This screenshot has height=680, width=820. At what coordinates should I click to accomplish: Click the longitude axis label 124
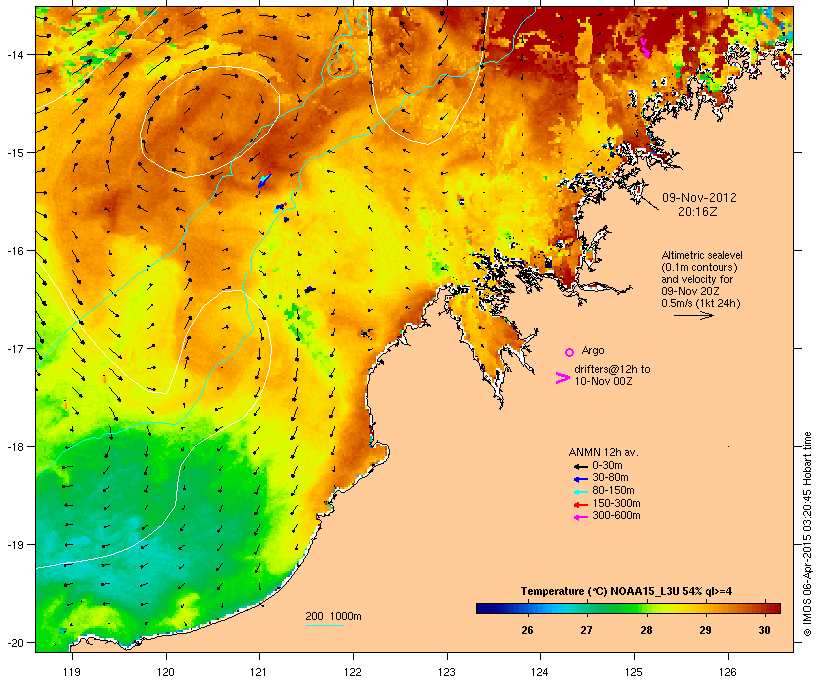click(x=540, y=672)
